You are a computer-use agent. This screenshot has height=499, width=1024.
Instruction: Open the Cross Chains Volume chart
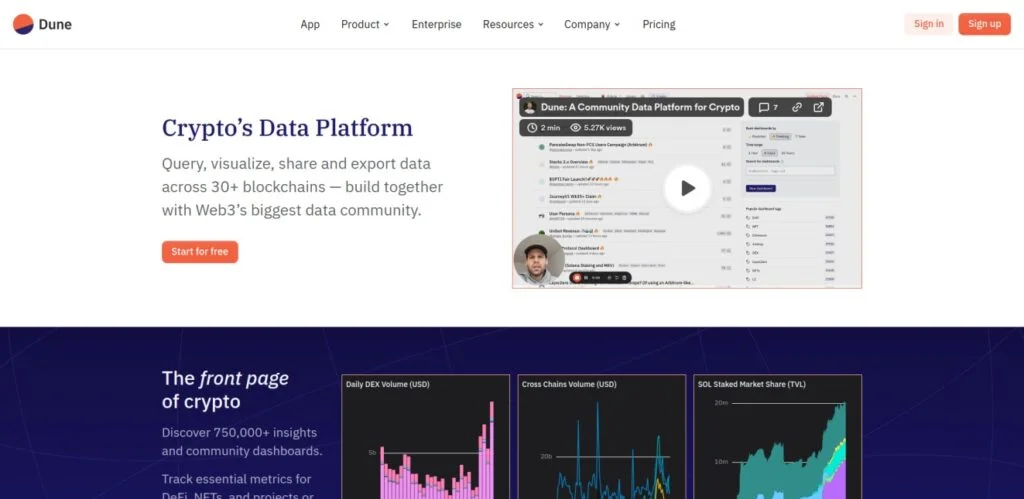pyautogui.click(x=601, y=436)
